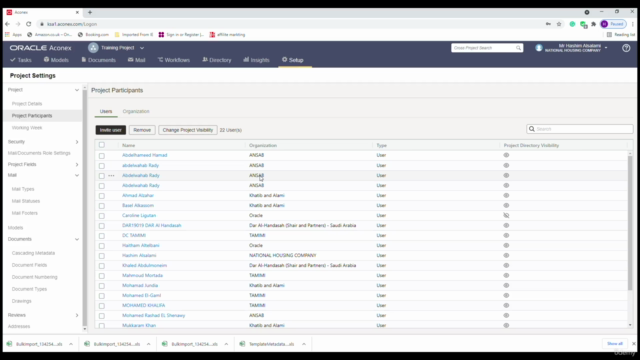Close the downloads bar
Image resolution: width=640 pixels, height=360 pixels.
633,344
